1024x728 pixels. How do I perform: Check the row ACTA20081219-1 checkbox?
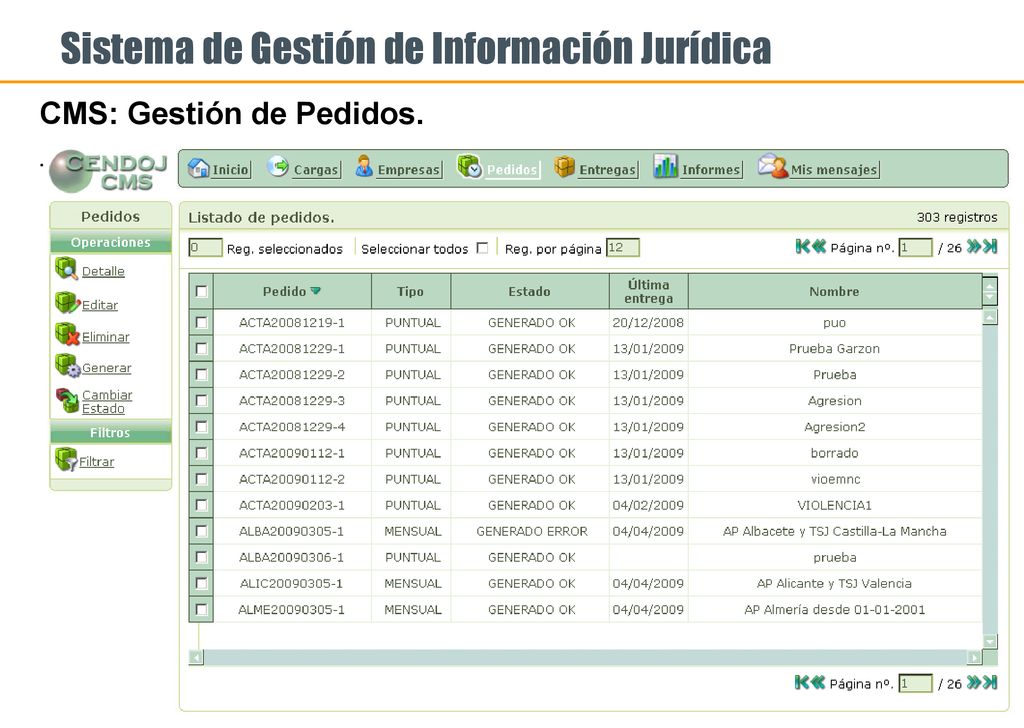pyautogui.click(x=201, y=323)
